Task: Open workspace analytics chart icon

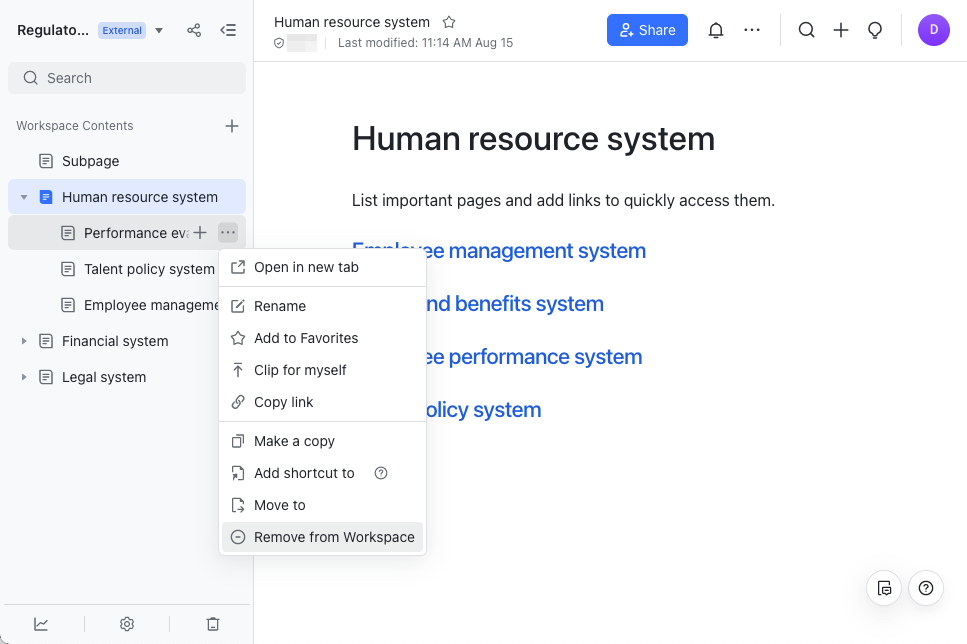Action: 41,624
